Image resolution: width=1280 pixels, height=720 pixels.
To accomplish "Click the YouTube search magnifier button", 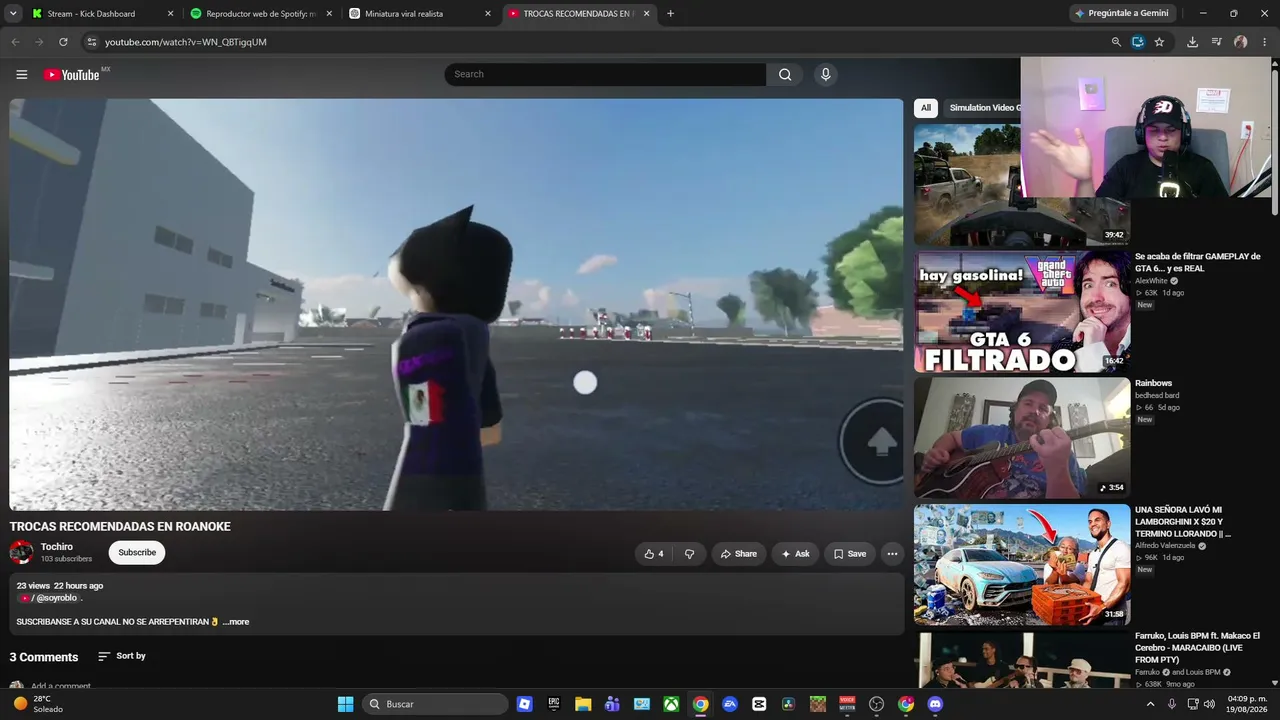I will (785, 74).
